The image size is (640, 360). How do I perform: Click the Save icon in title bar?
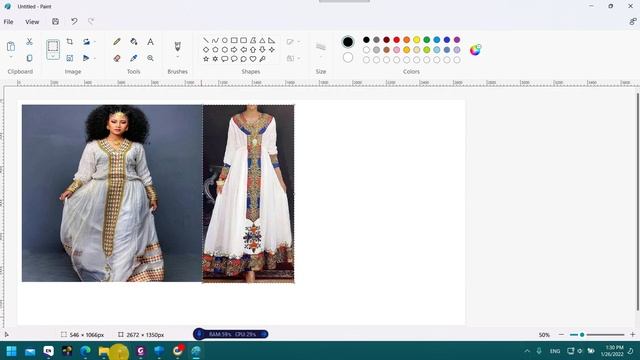coord(56,22)
